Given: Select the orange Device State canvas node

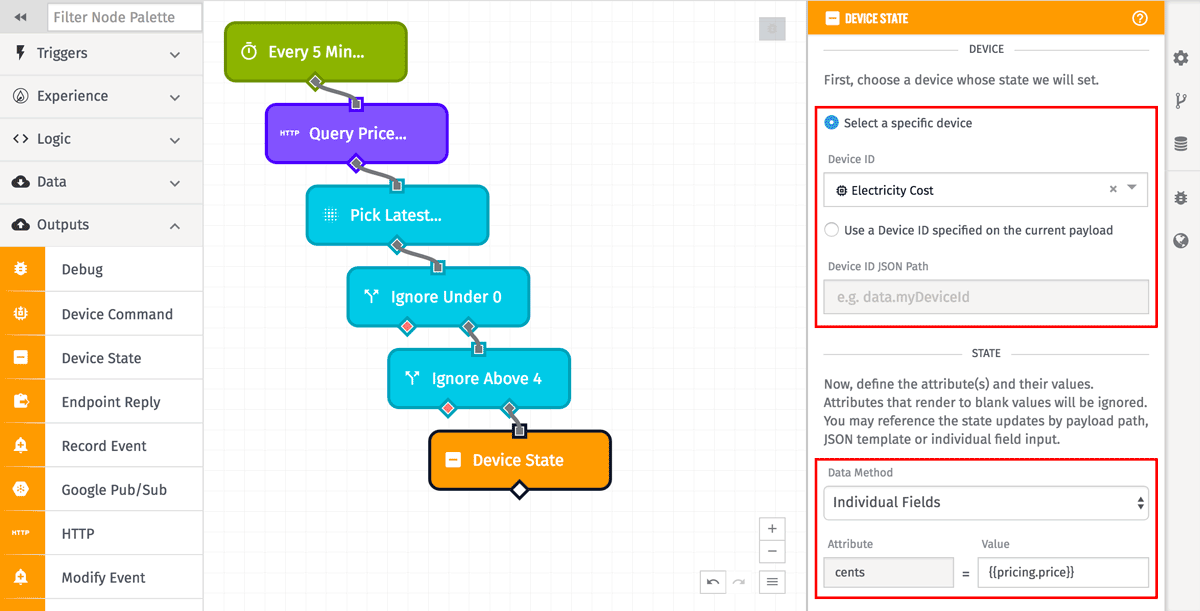Looking at the screenshot, I should (520, 460).
